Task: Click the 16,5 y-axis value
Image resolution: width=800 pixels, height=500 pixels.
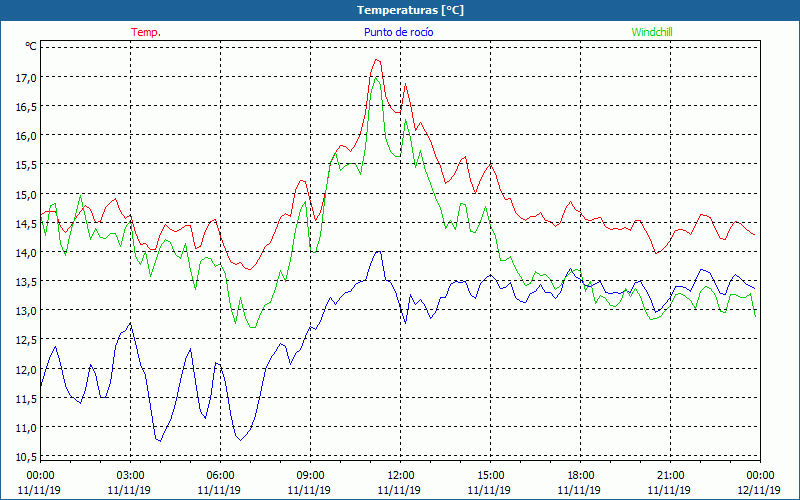Action: [x=27, y=107]
